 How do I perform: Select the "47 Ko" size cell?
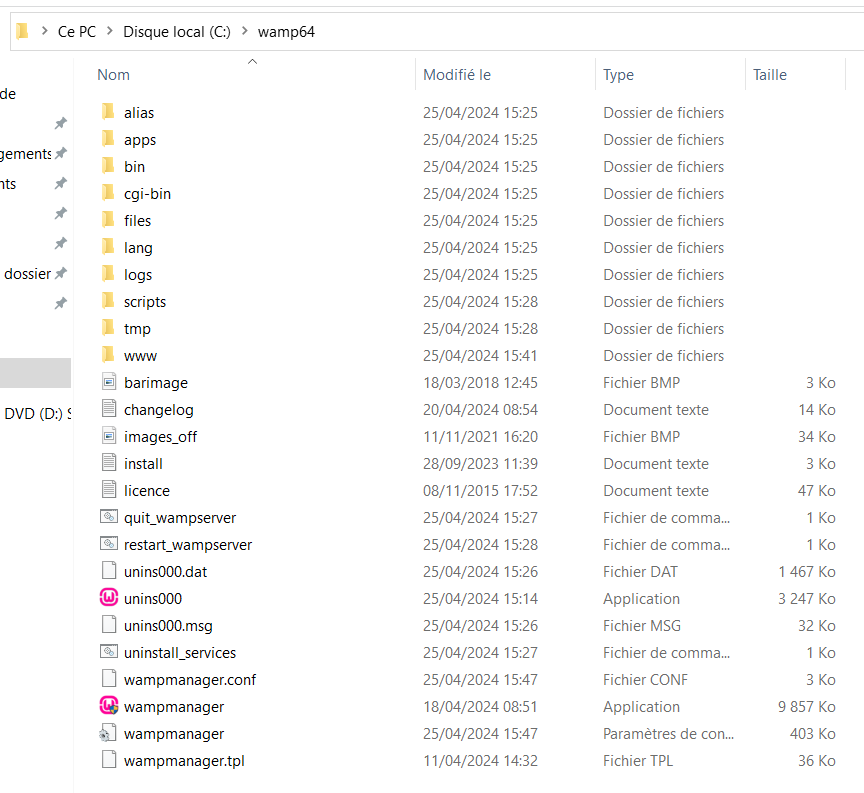tap(817, 490)
